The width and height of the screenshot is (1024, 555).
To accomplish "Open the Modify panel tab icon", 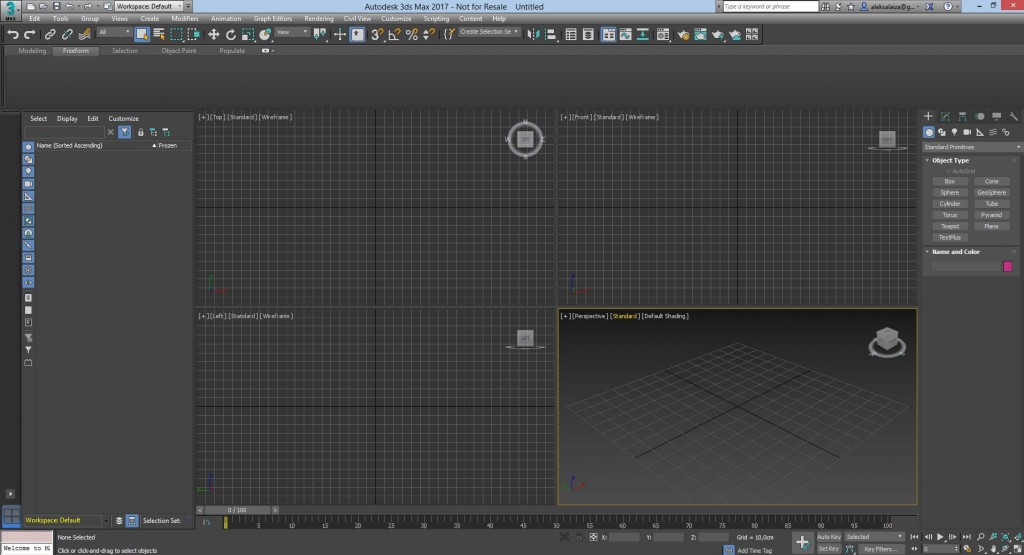I will click(946, 117).
